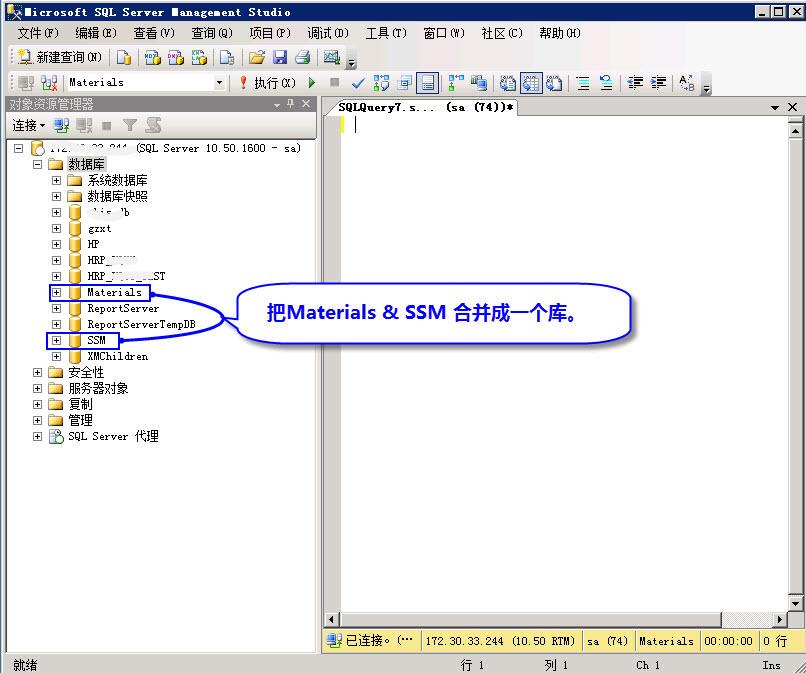
Task: Open the 编辑(E) menu
Action: click(96, 33)
